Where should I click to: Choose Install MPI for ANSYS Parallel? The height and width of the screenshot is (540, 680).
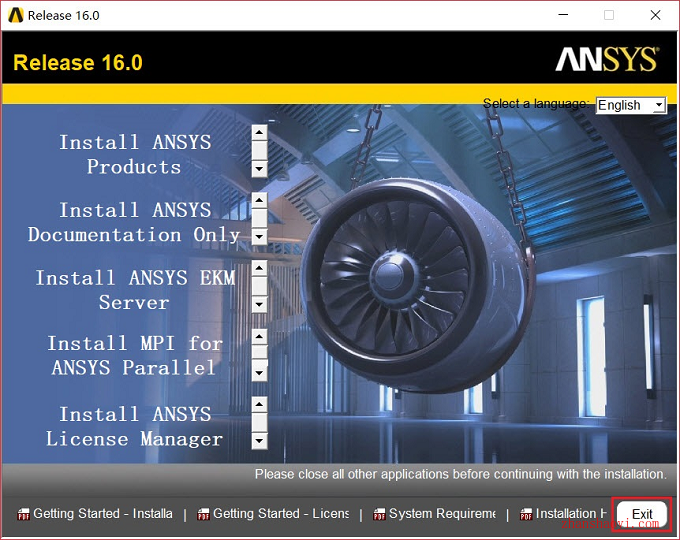tap(135, 356)
